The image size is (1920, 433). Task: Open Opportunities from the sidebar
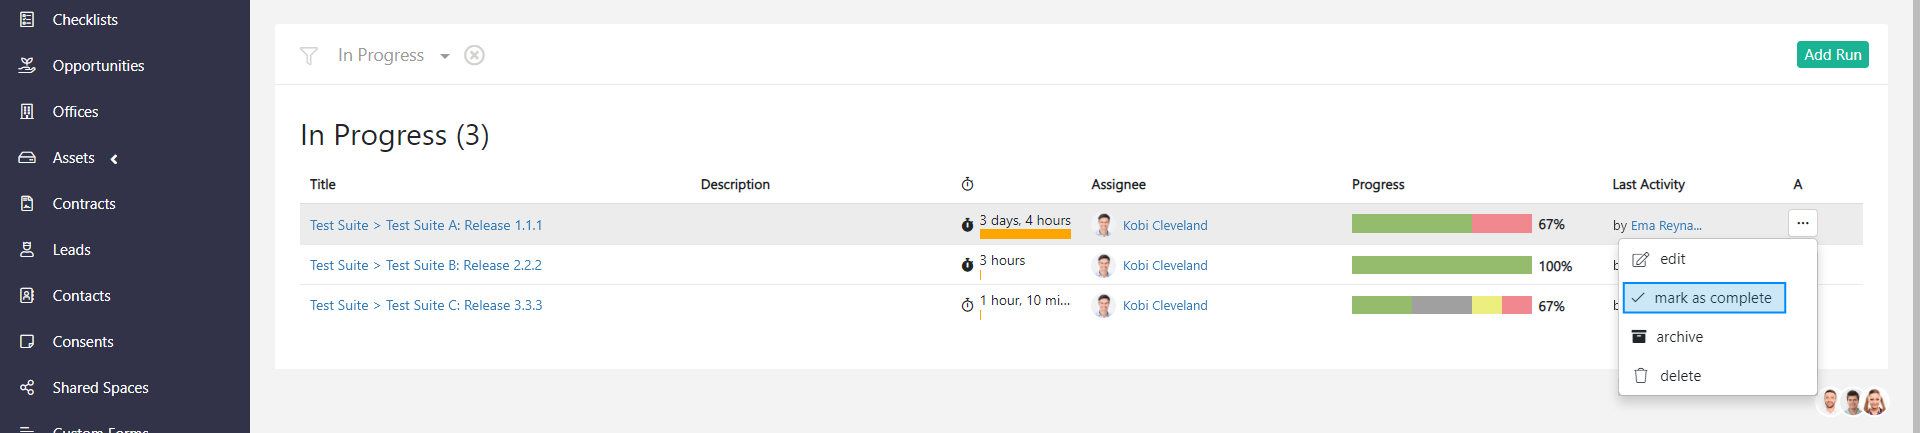(x=98, y=66)
